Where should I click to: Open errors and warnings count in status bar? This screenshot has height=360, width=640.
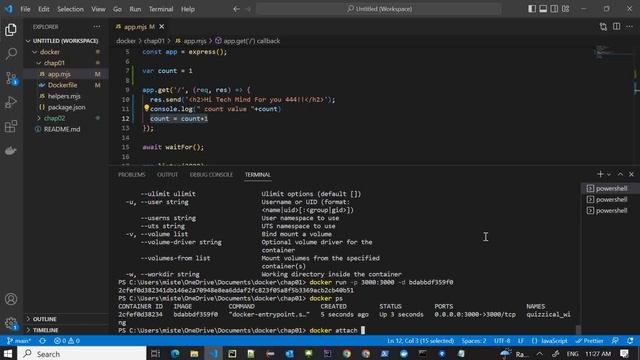pos(67,341)
